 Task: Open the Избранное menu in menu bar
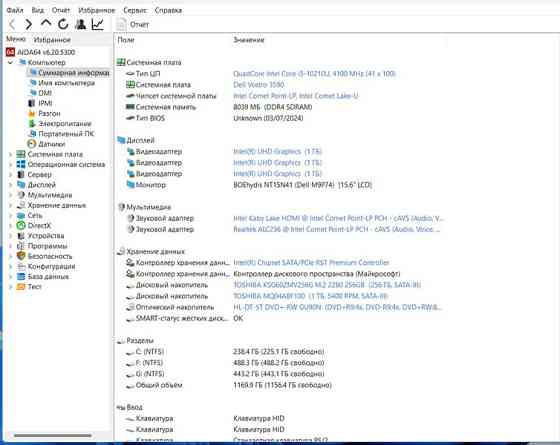(96, 10)
